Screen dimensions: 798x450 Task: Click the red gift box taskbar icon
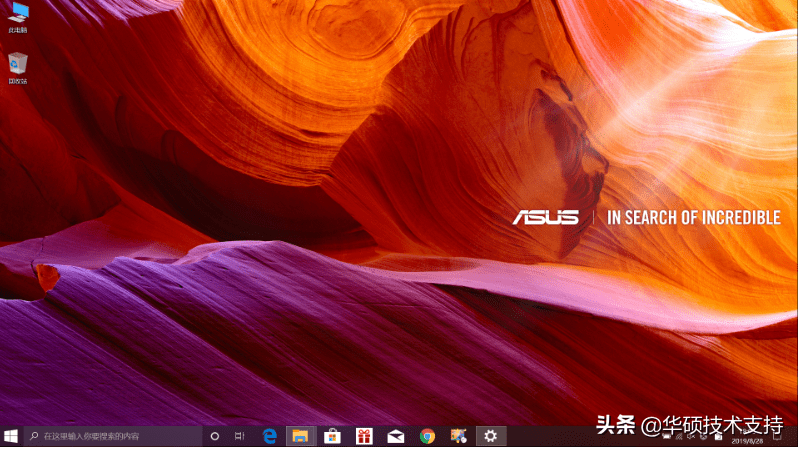click(x=364, y=436)
